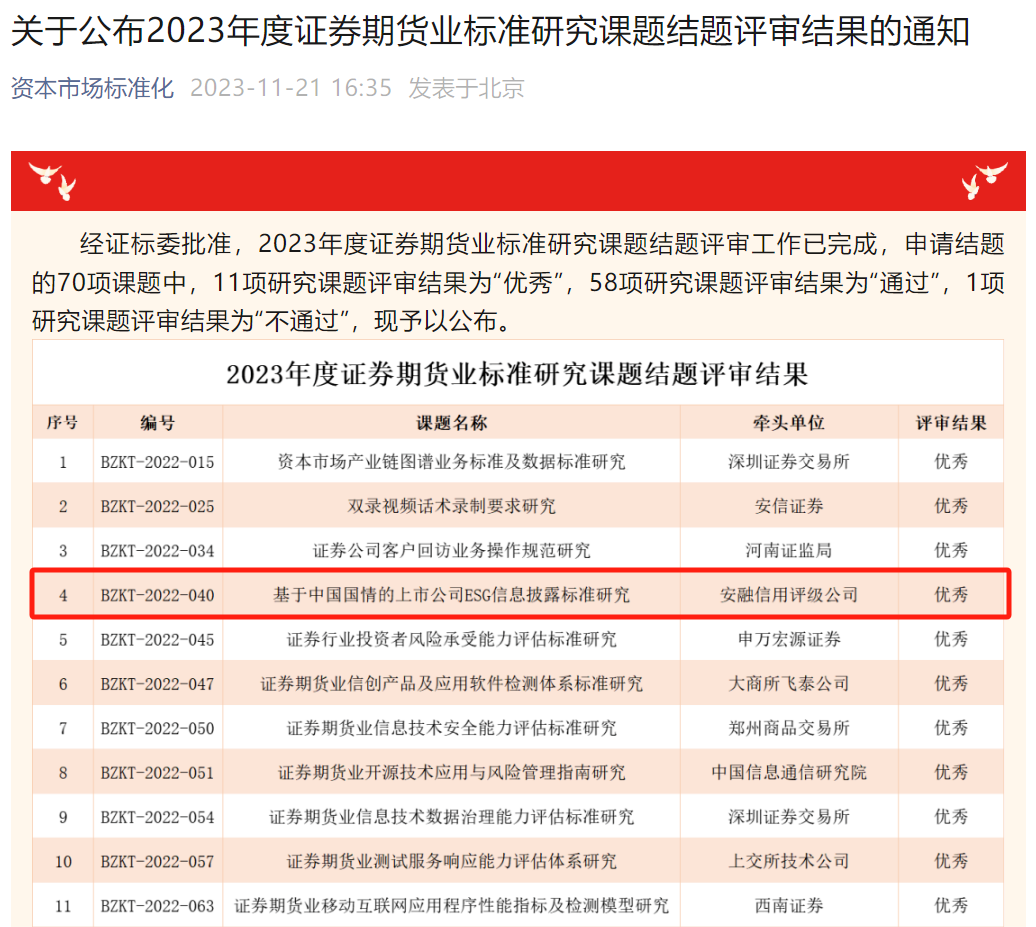
Task: Select topic 证券期货业信息技术安全能力评估标准研究
Action: [451, 727]
